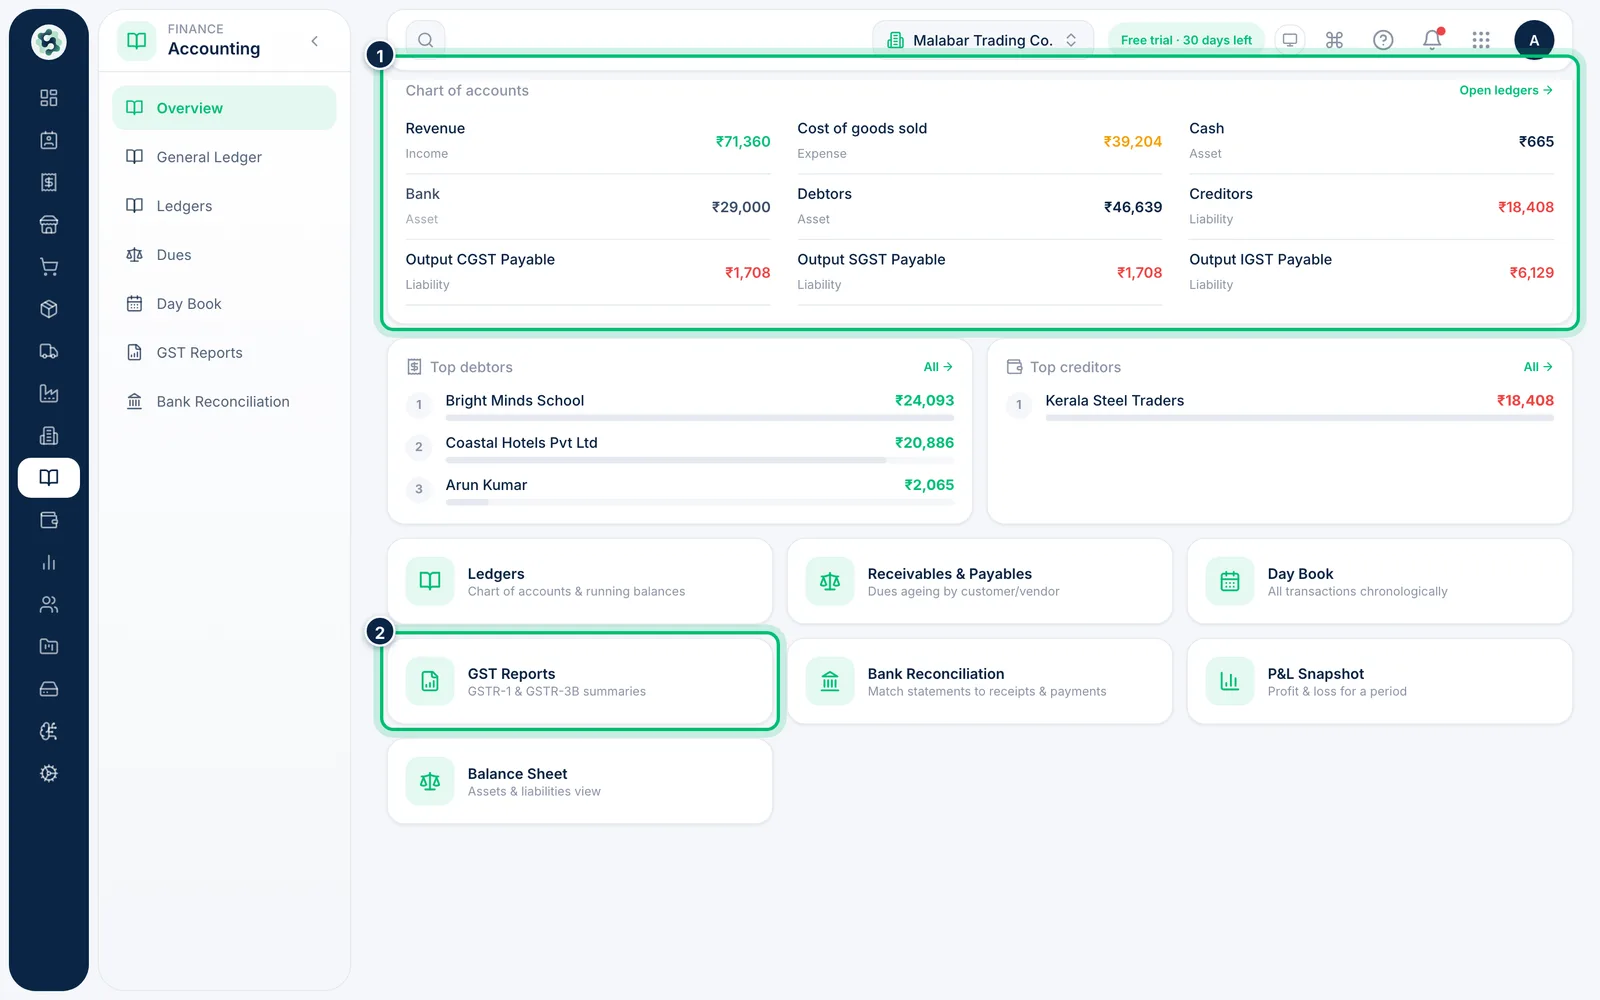Screen dimensions: 1600x1000
Task: Open Bank Reconciliation in the sidebar menu
Action: [x=224, y=402]
